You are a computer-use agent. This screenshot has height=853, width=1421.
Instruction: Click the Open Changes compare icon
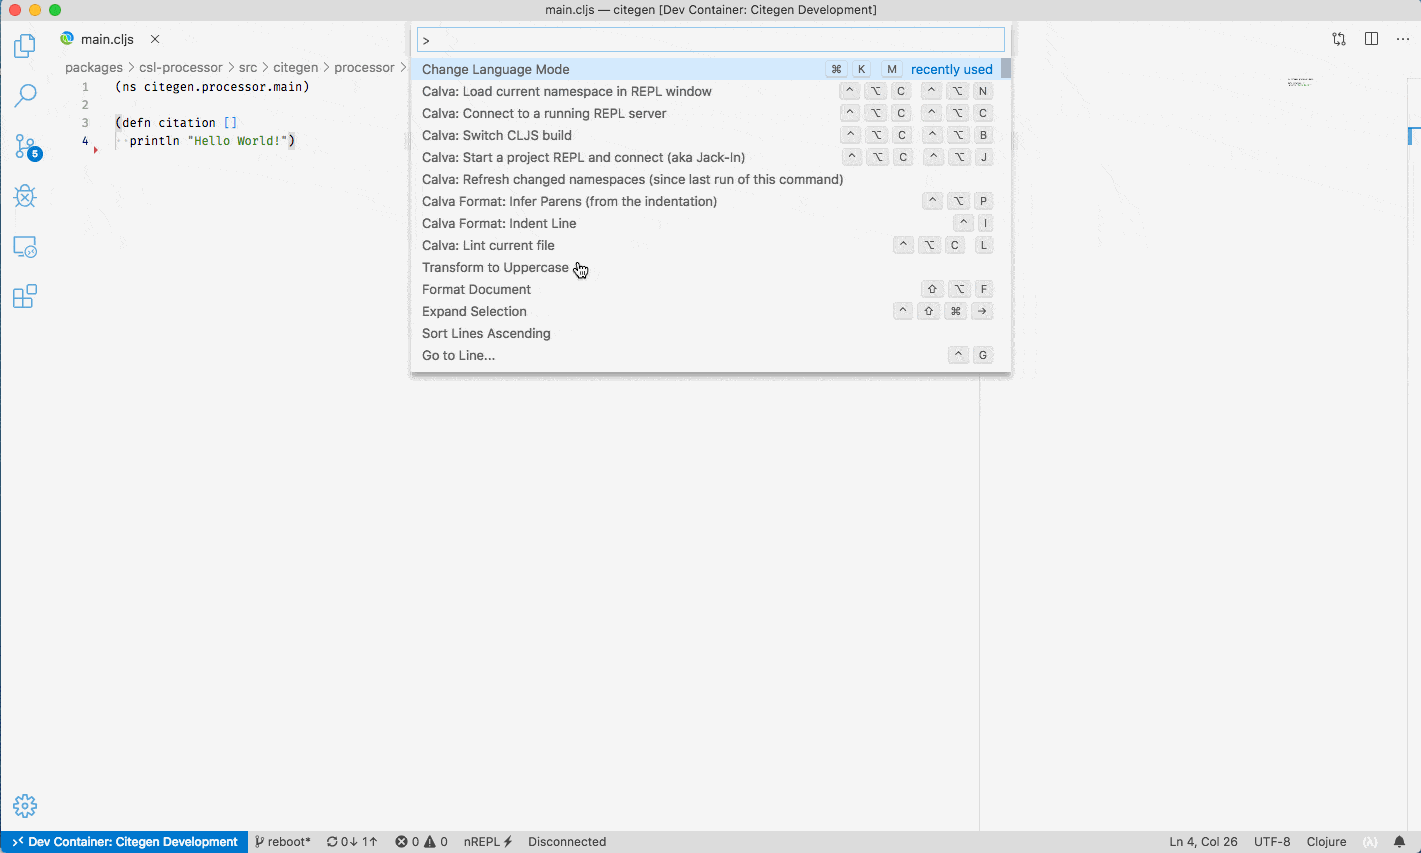click(x=1339, y=39)
